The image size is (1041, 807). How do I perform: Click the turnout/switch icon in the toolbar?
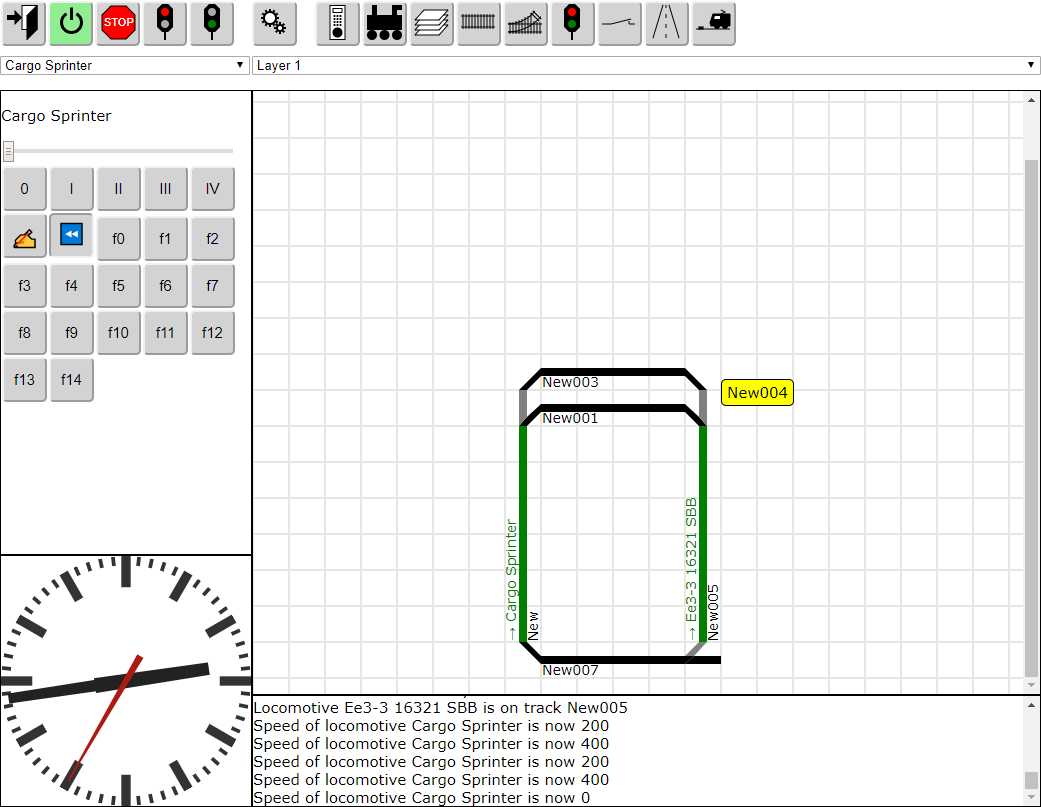(525, 23)
